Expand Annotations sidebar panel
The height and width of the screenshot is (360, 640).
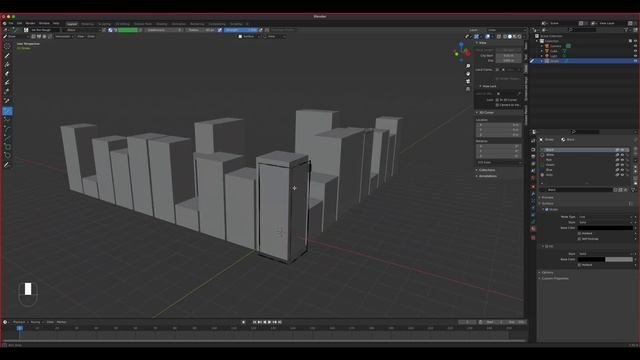click(487, 176)
